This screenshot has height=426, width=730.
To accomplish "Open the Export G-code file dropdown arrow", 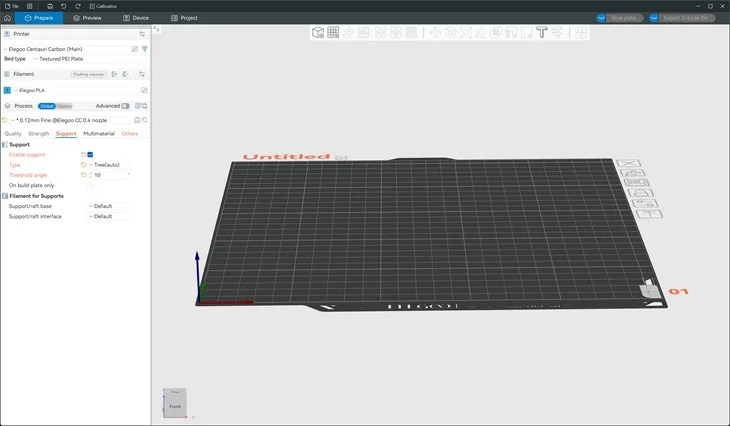I will (x=654, y=18).
